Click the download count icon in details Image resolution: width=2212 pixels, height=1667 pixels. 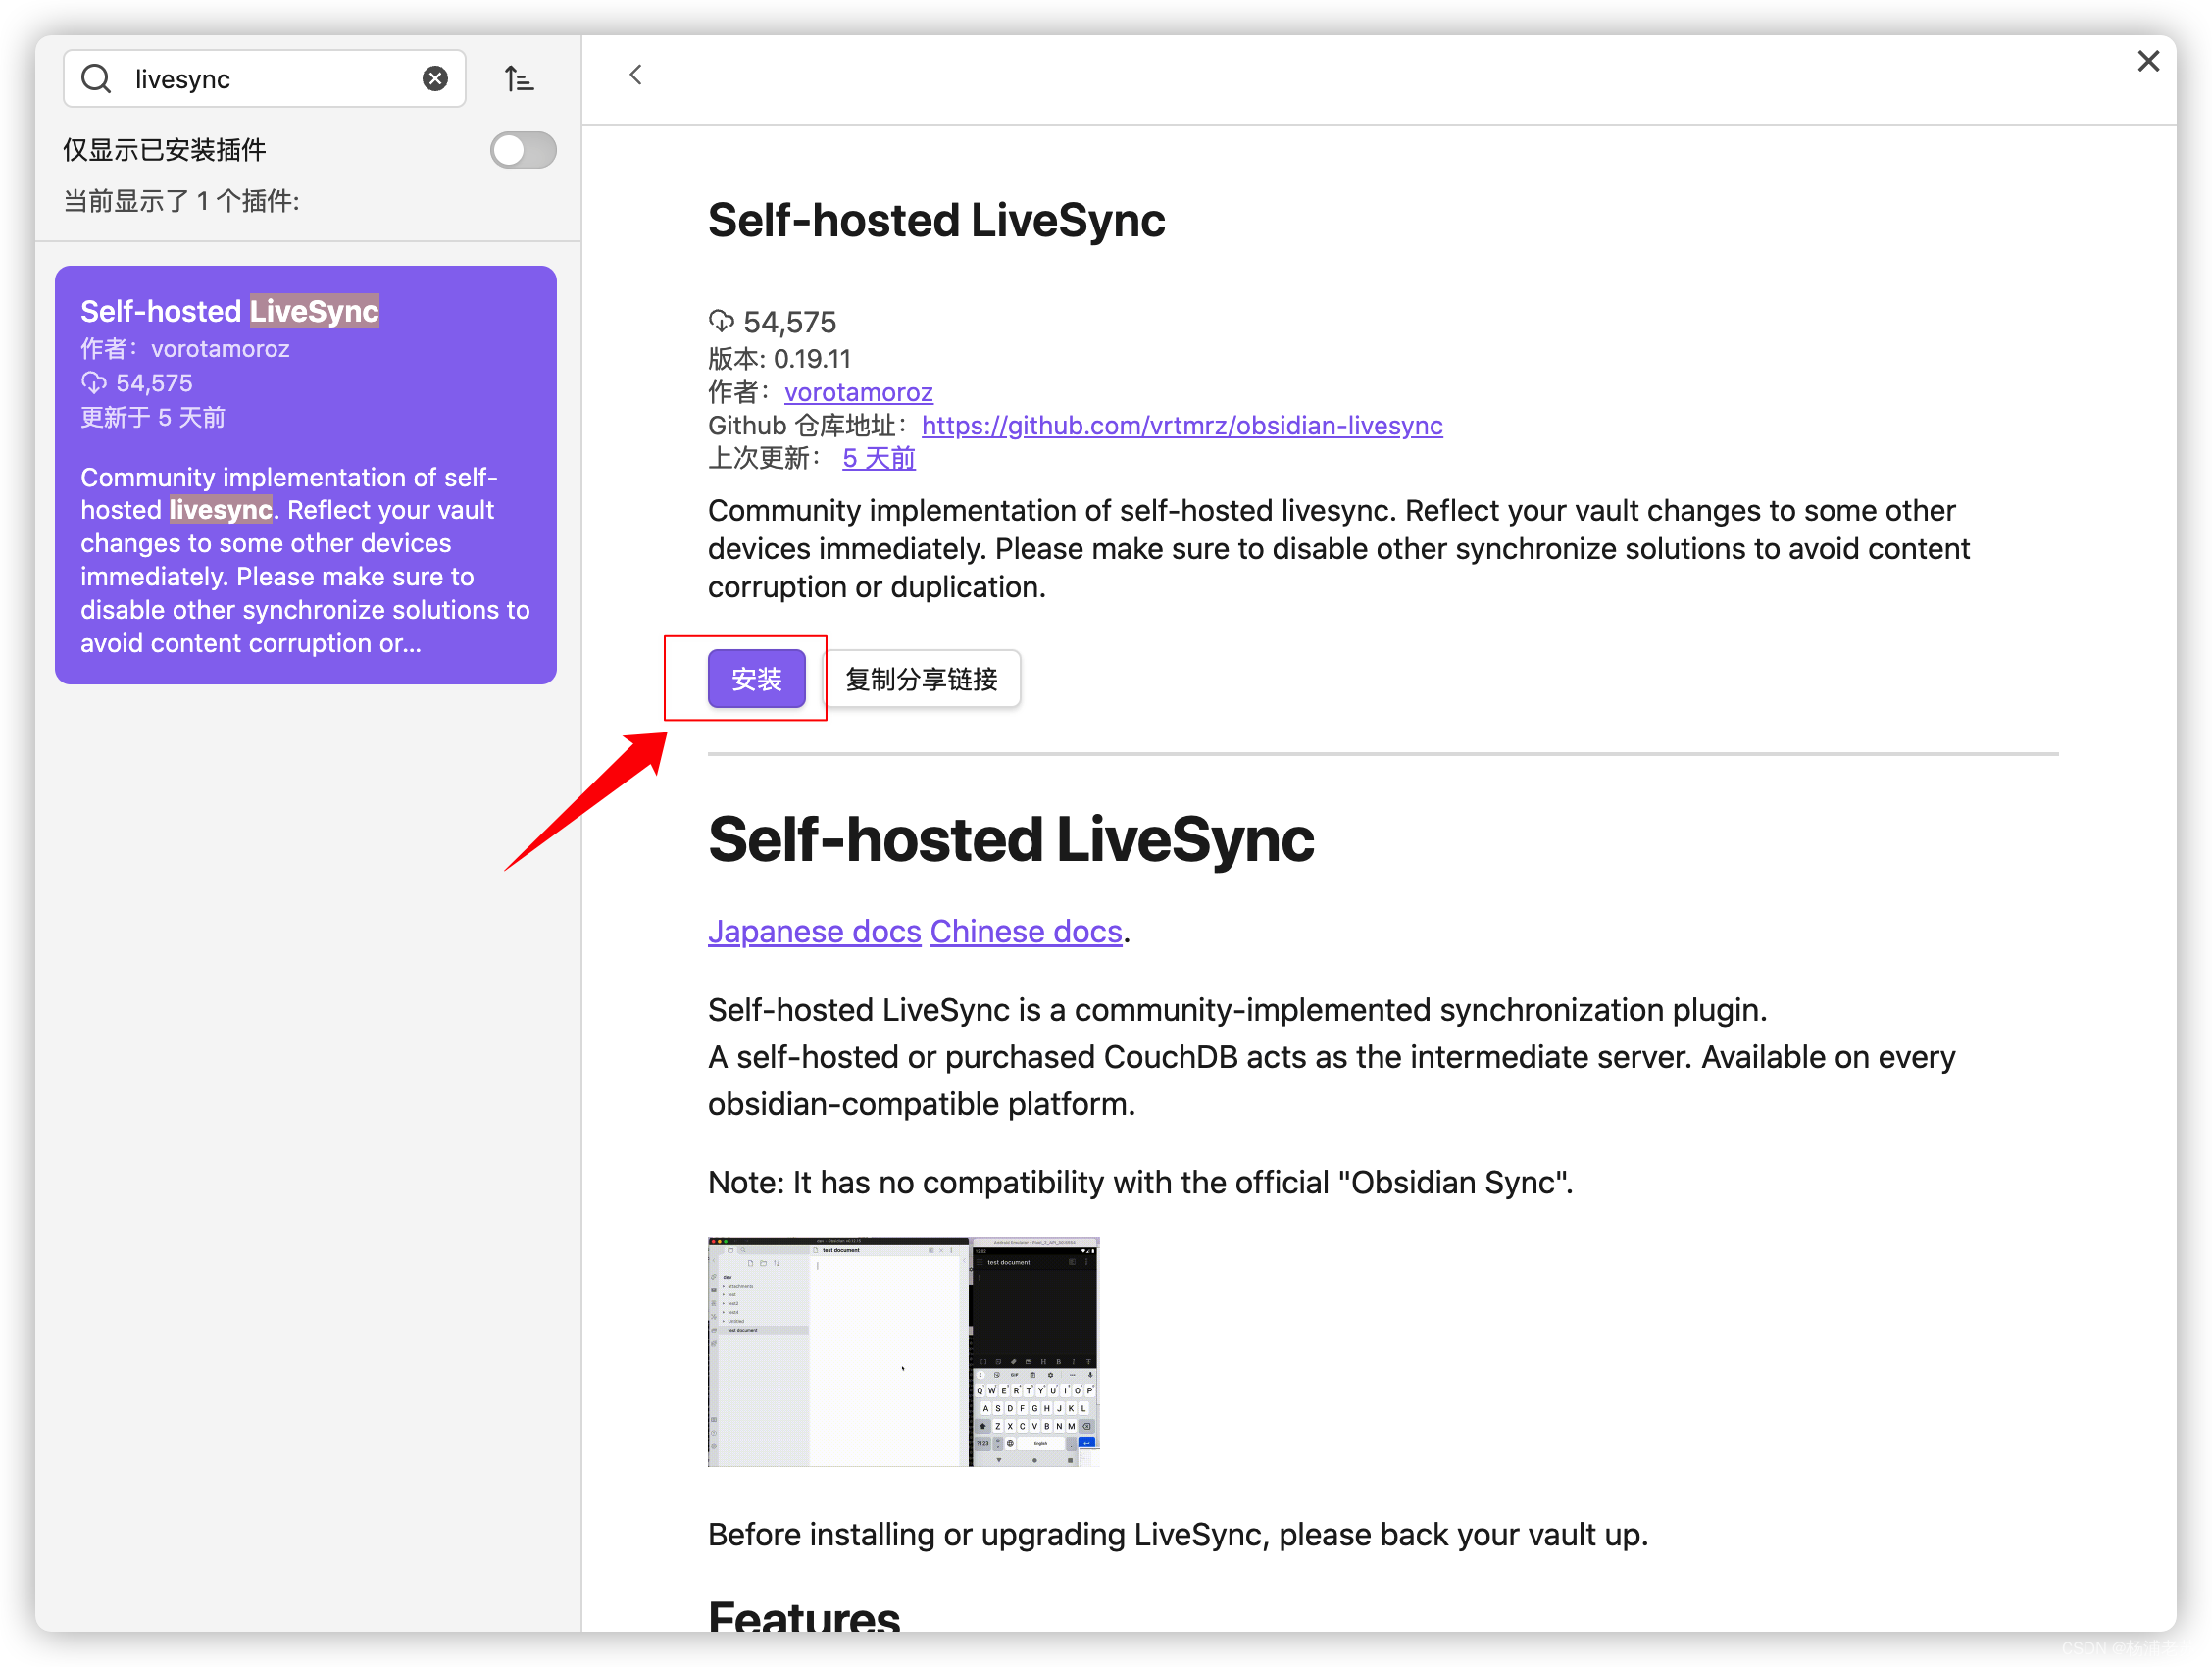click(721, 321)
